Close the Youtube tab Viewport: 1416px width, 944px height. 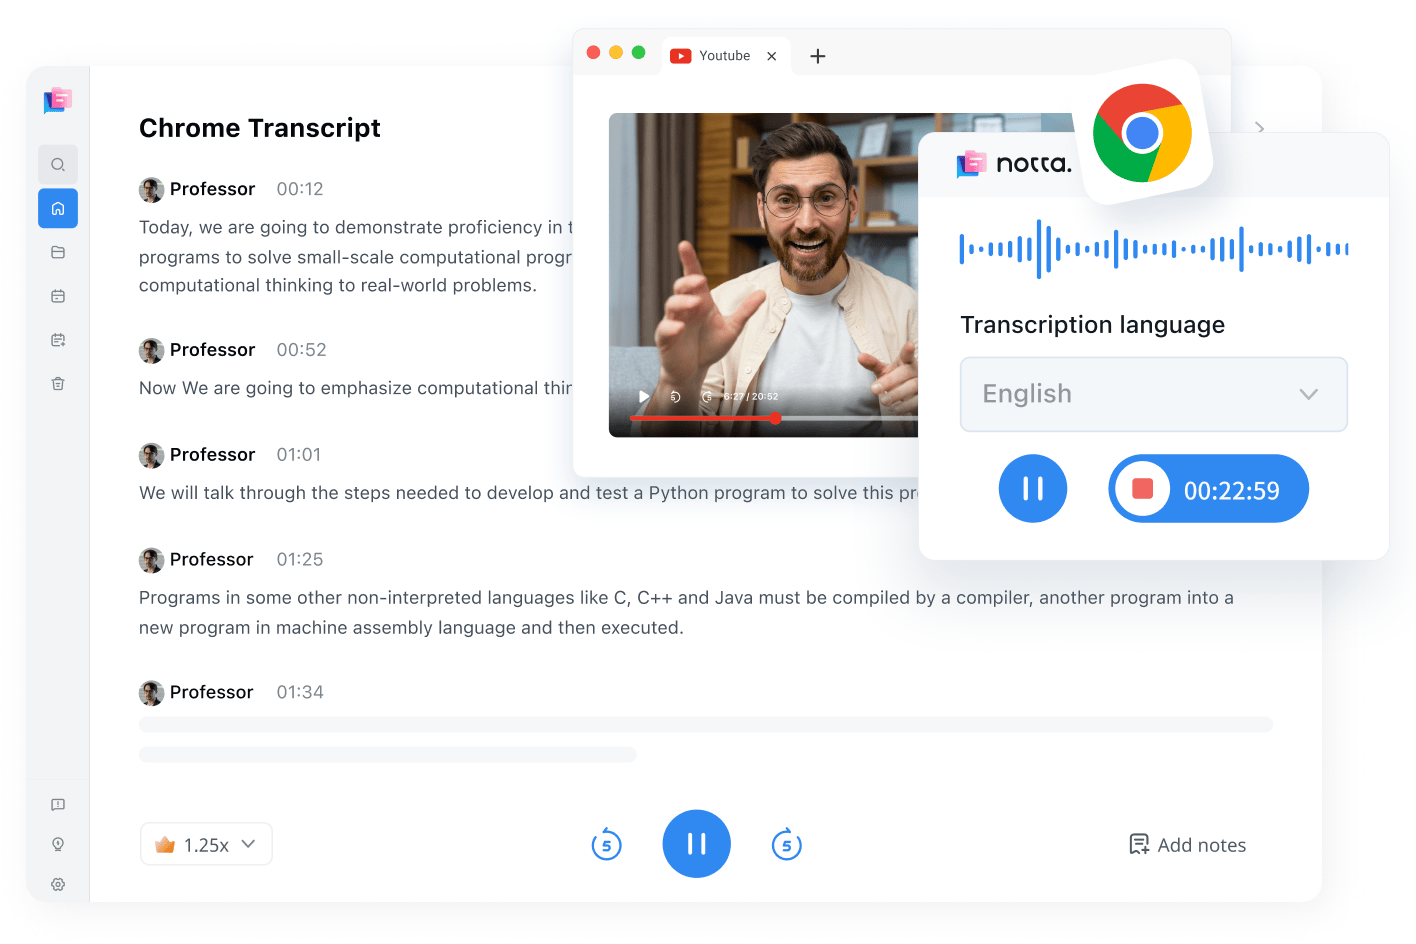[771, 56]
